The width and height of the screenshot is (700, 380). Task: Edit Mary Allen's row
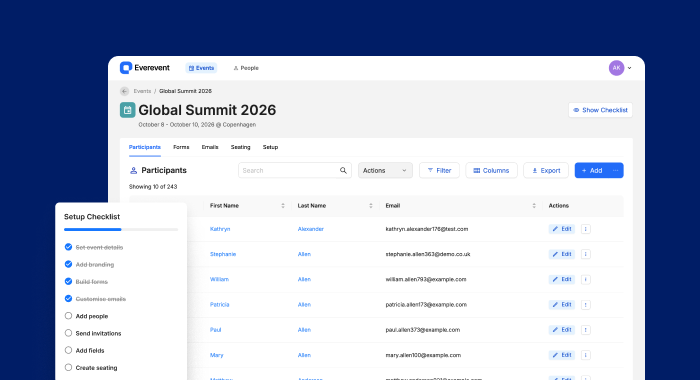562,355
